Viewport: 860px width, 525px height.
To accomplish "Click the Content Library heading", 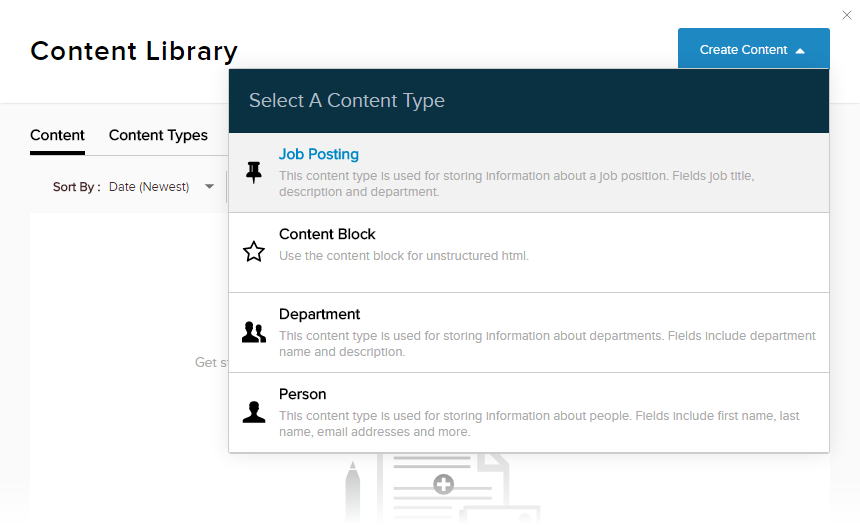I will point(134,51).
